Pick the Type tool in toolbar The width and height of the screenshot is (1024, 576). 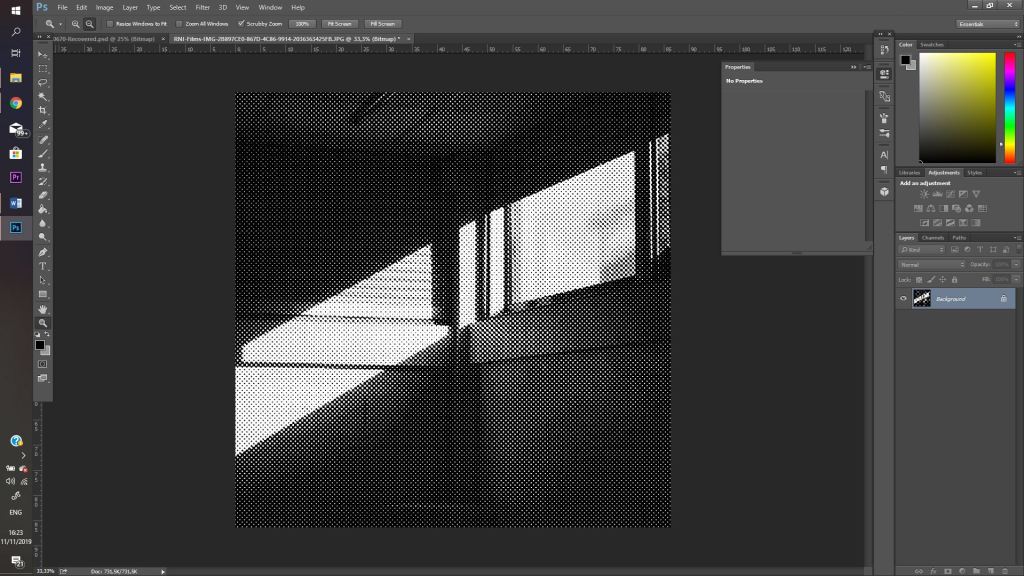[43, 266]
